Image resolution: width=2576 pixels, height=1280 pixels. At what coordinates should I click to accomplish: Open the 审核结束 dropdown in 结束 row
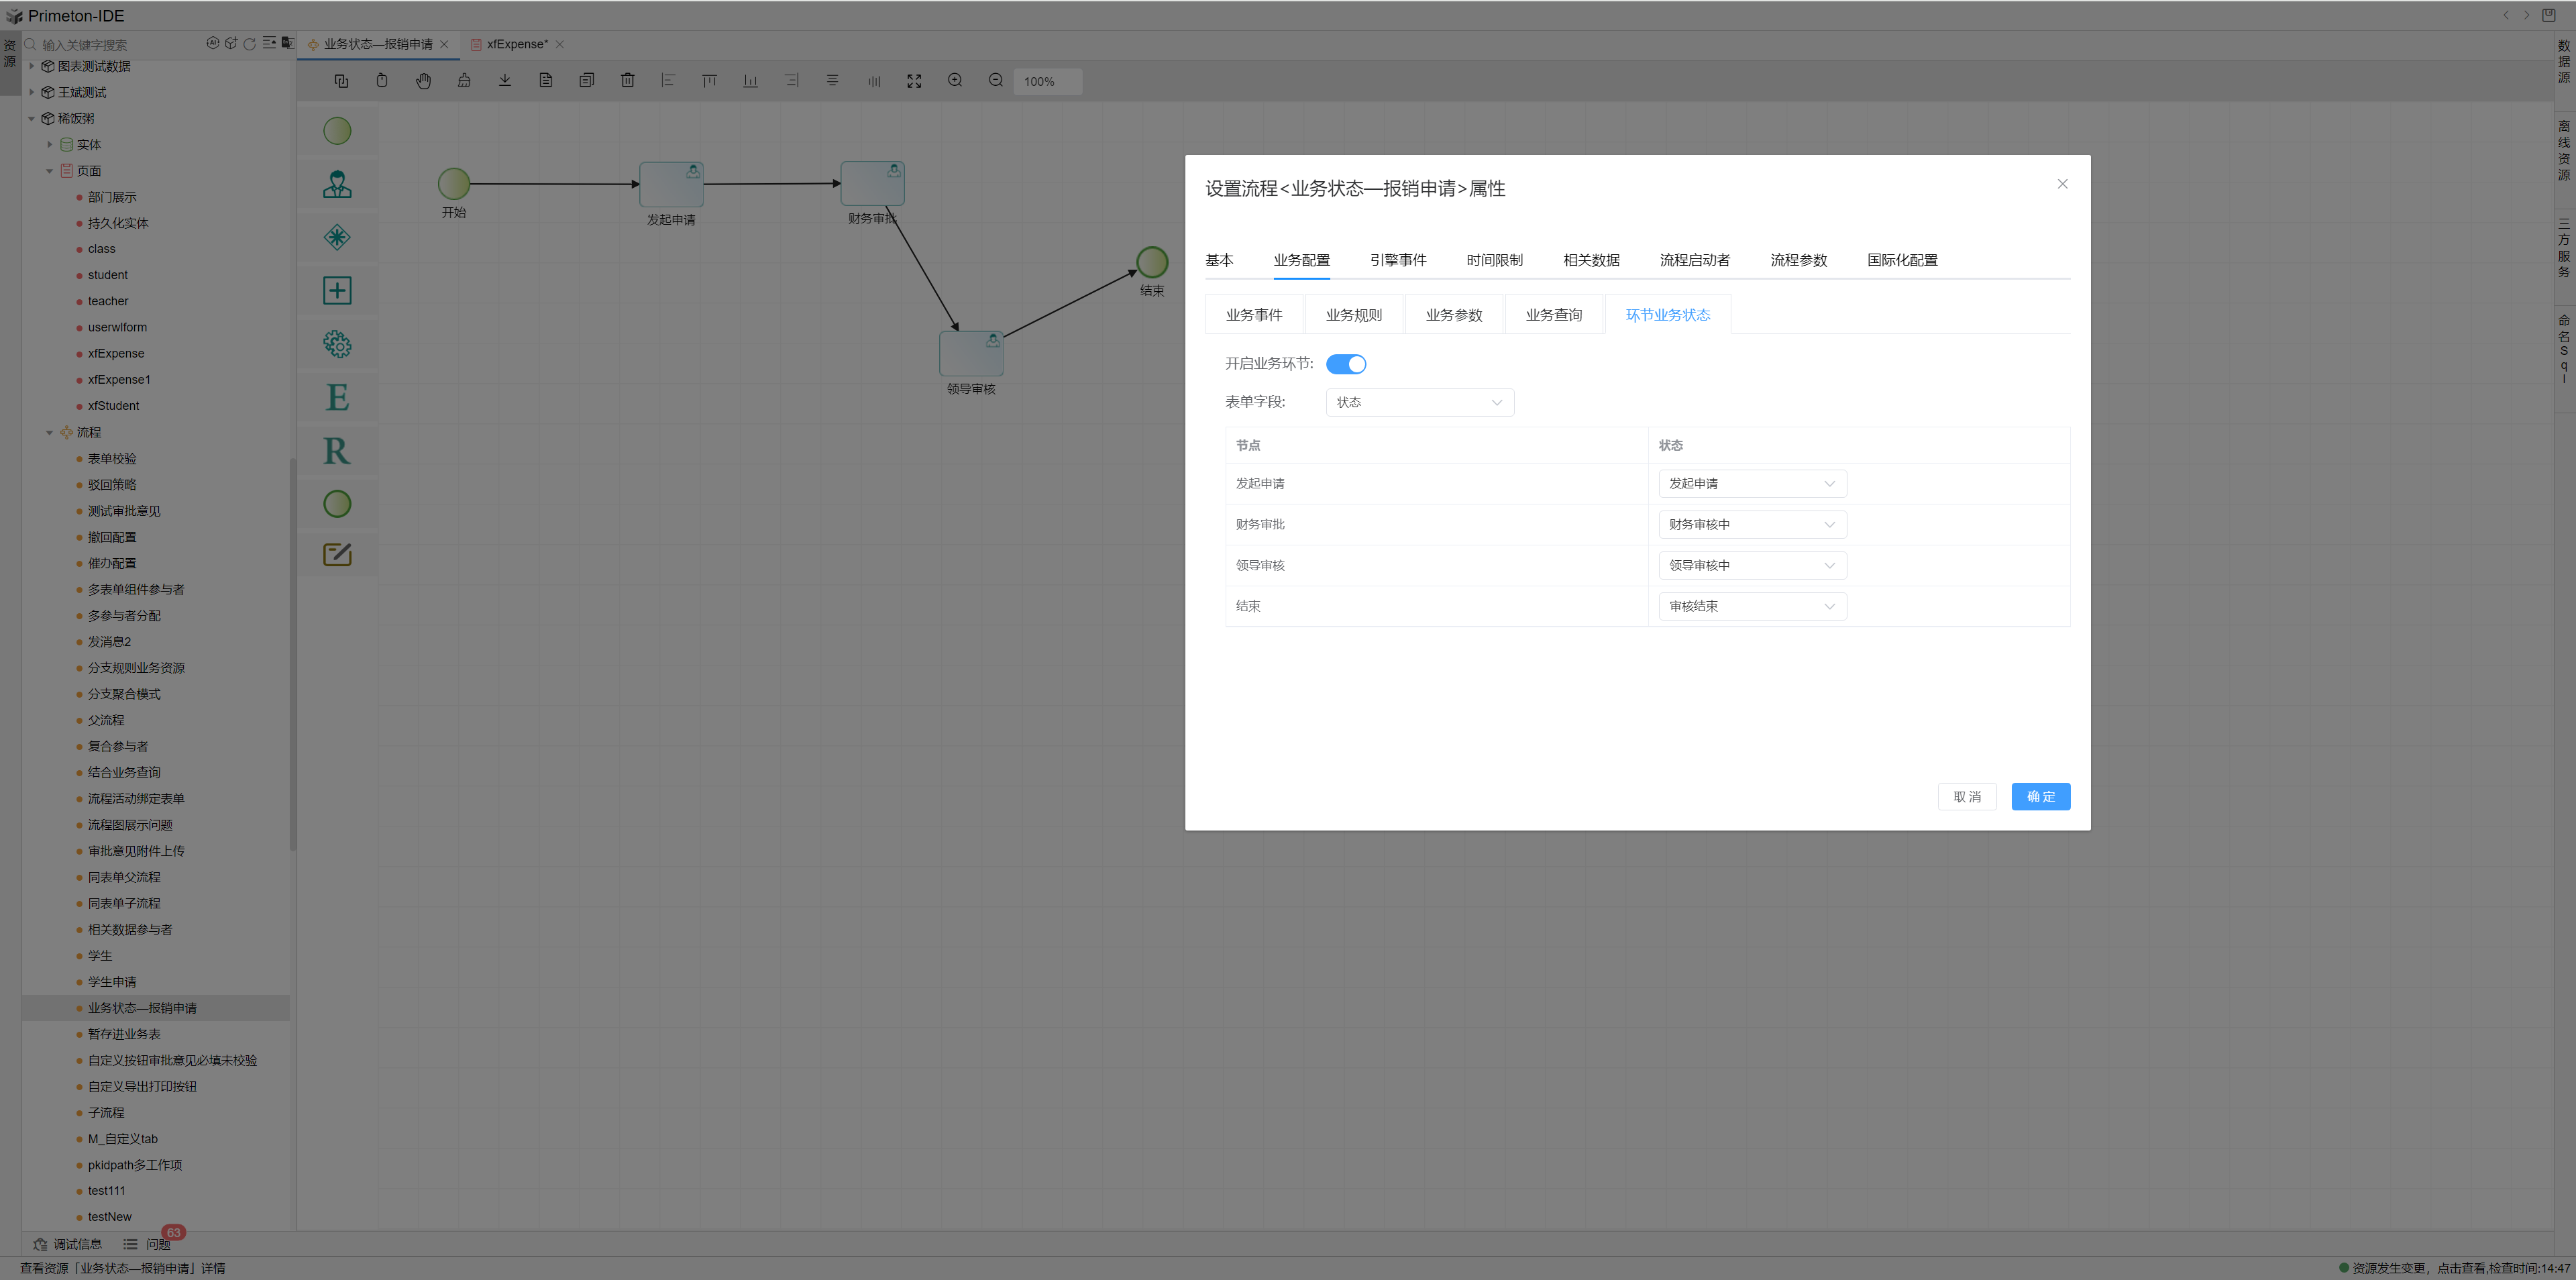1751,606
